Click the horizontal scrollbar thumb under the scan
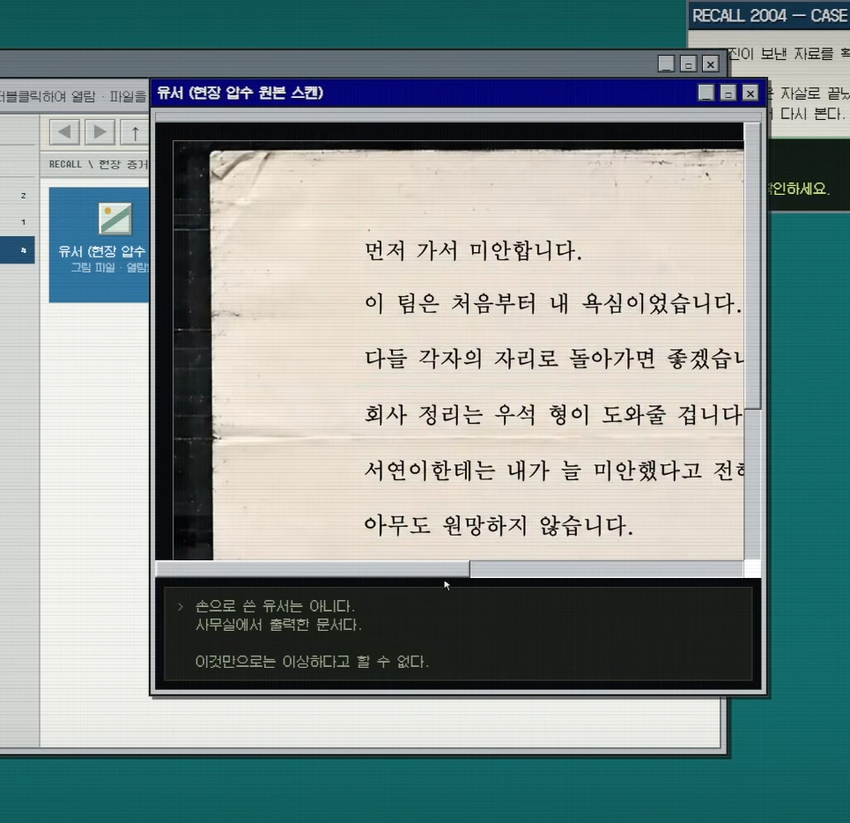This screenshot has width=850, height=823. (312, 569)
